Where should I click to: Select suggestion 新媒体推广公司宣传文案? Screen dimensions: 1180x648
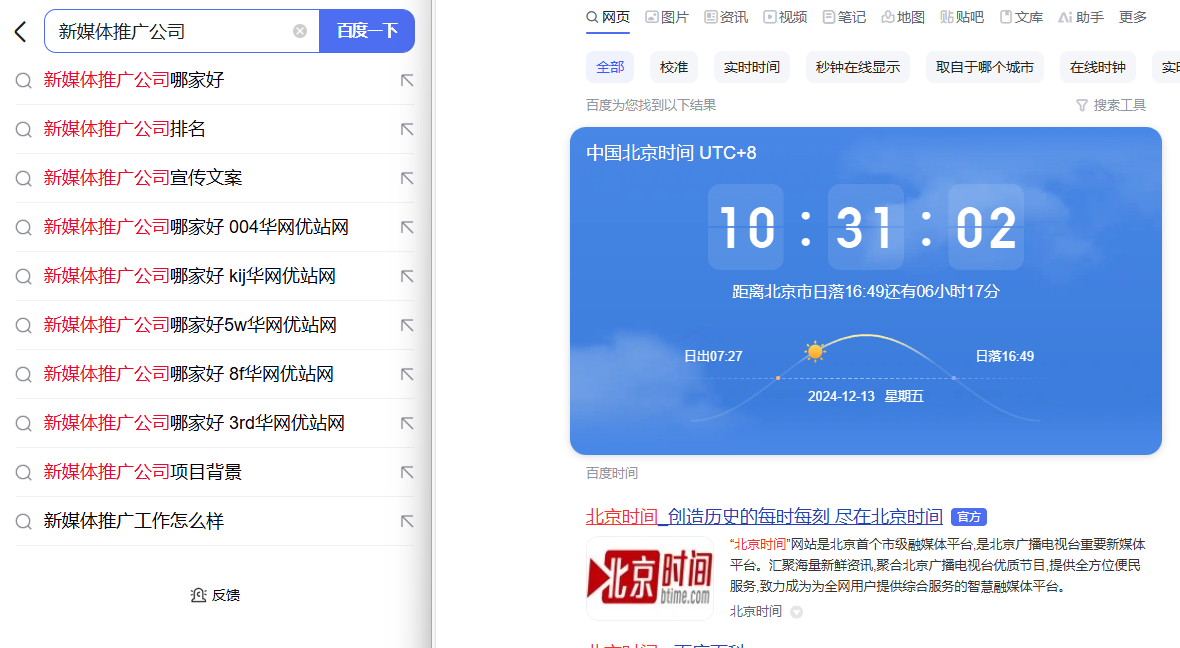[214, 178]
